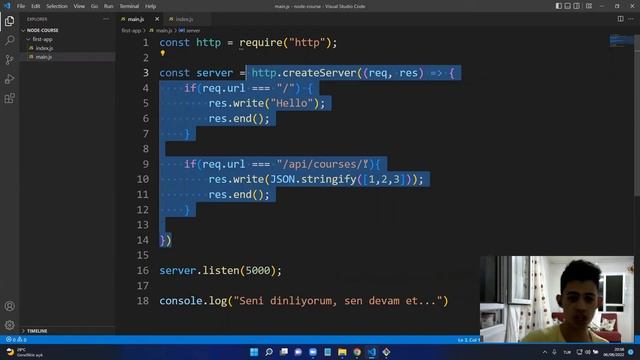This screenshot has height=360, width=640.
Task: Click the network and volume tray icons
Action: (588, 352)
